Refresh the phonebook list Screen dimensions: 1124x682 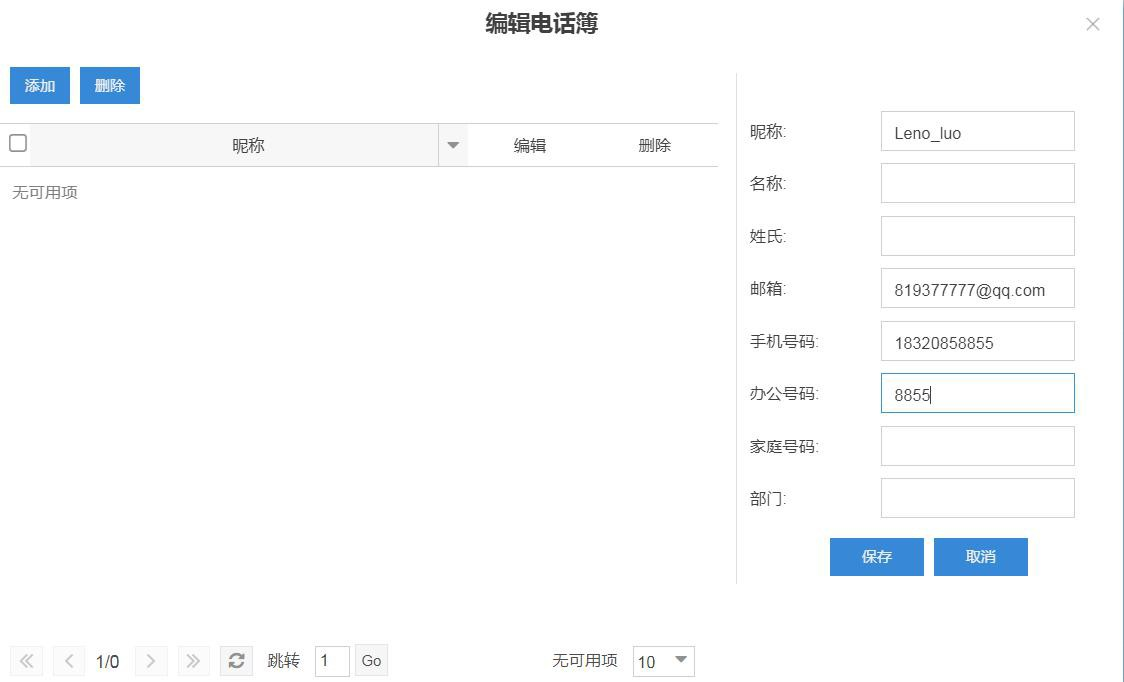(236, 660)
